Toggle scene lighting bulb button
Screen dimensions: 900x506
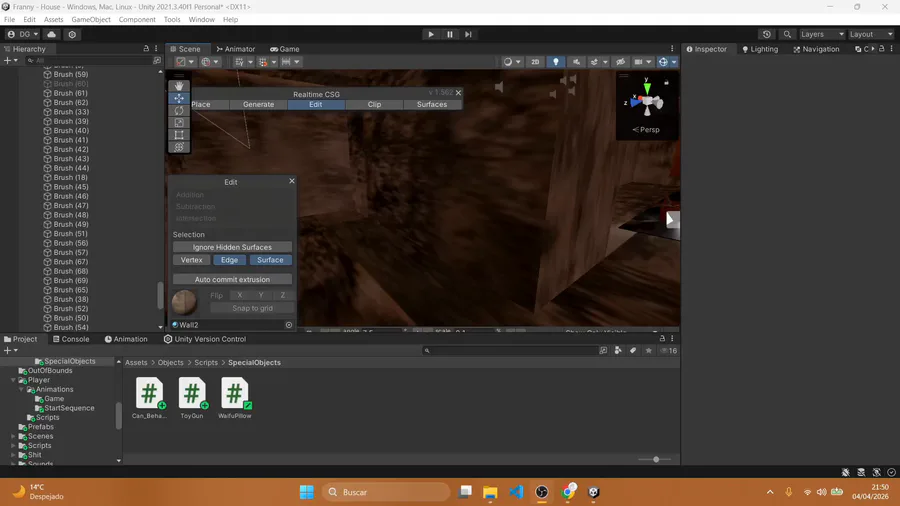[x=556, y=62]
